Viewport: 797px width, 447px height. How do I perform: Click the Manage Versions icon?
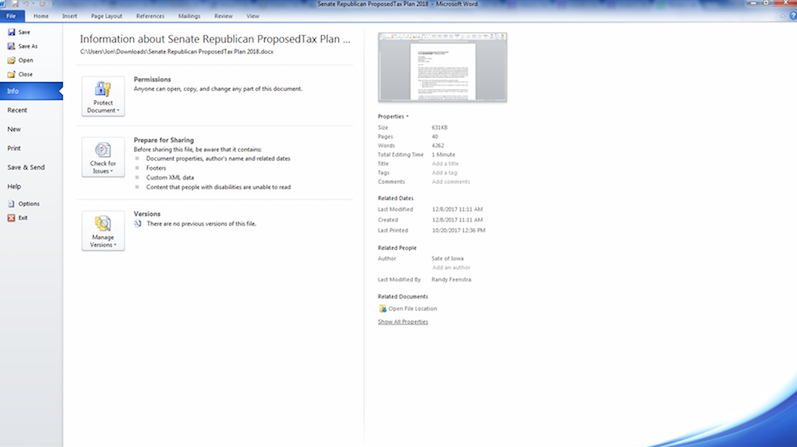point(103,224)
